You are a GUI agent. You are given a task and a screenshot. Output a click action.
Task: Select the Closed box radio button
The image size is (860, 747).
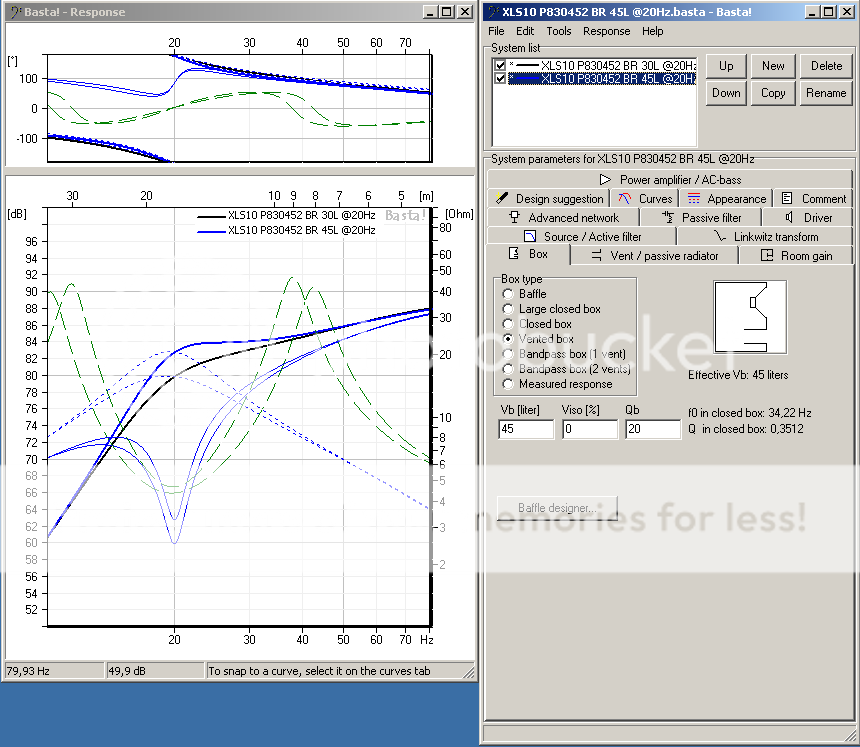coord(509,324)
